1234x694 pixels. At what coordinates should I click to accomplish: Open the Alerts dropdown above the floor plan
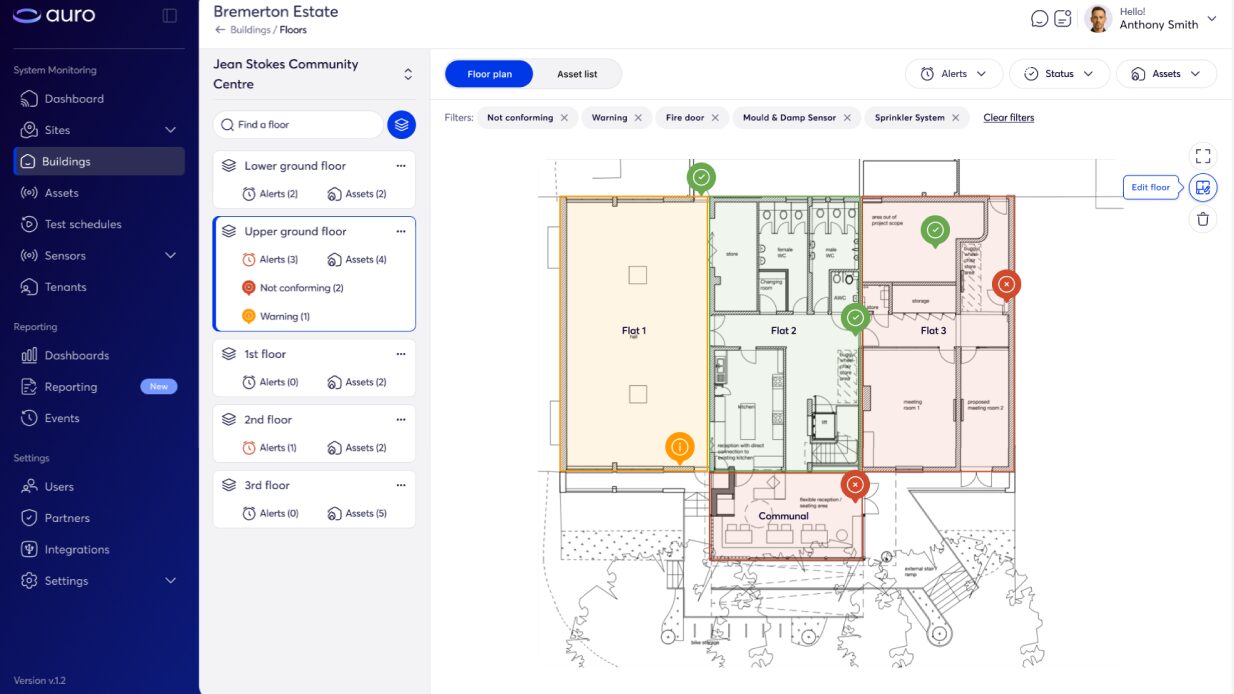click(x=953, y=73)
